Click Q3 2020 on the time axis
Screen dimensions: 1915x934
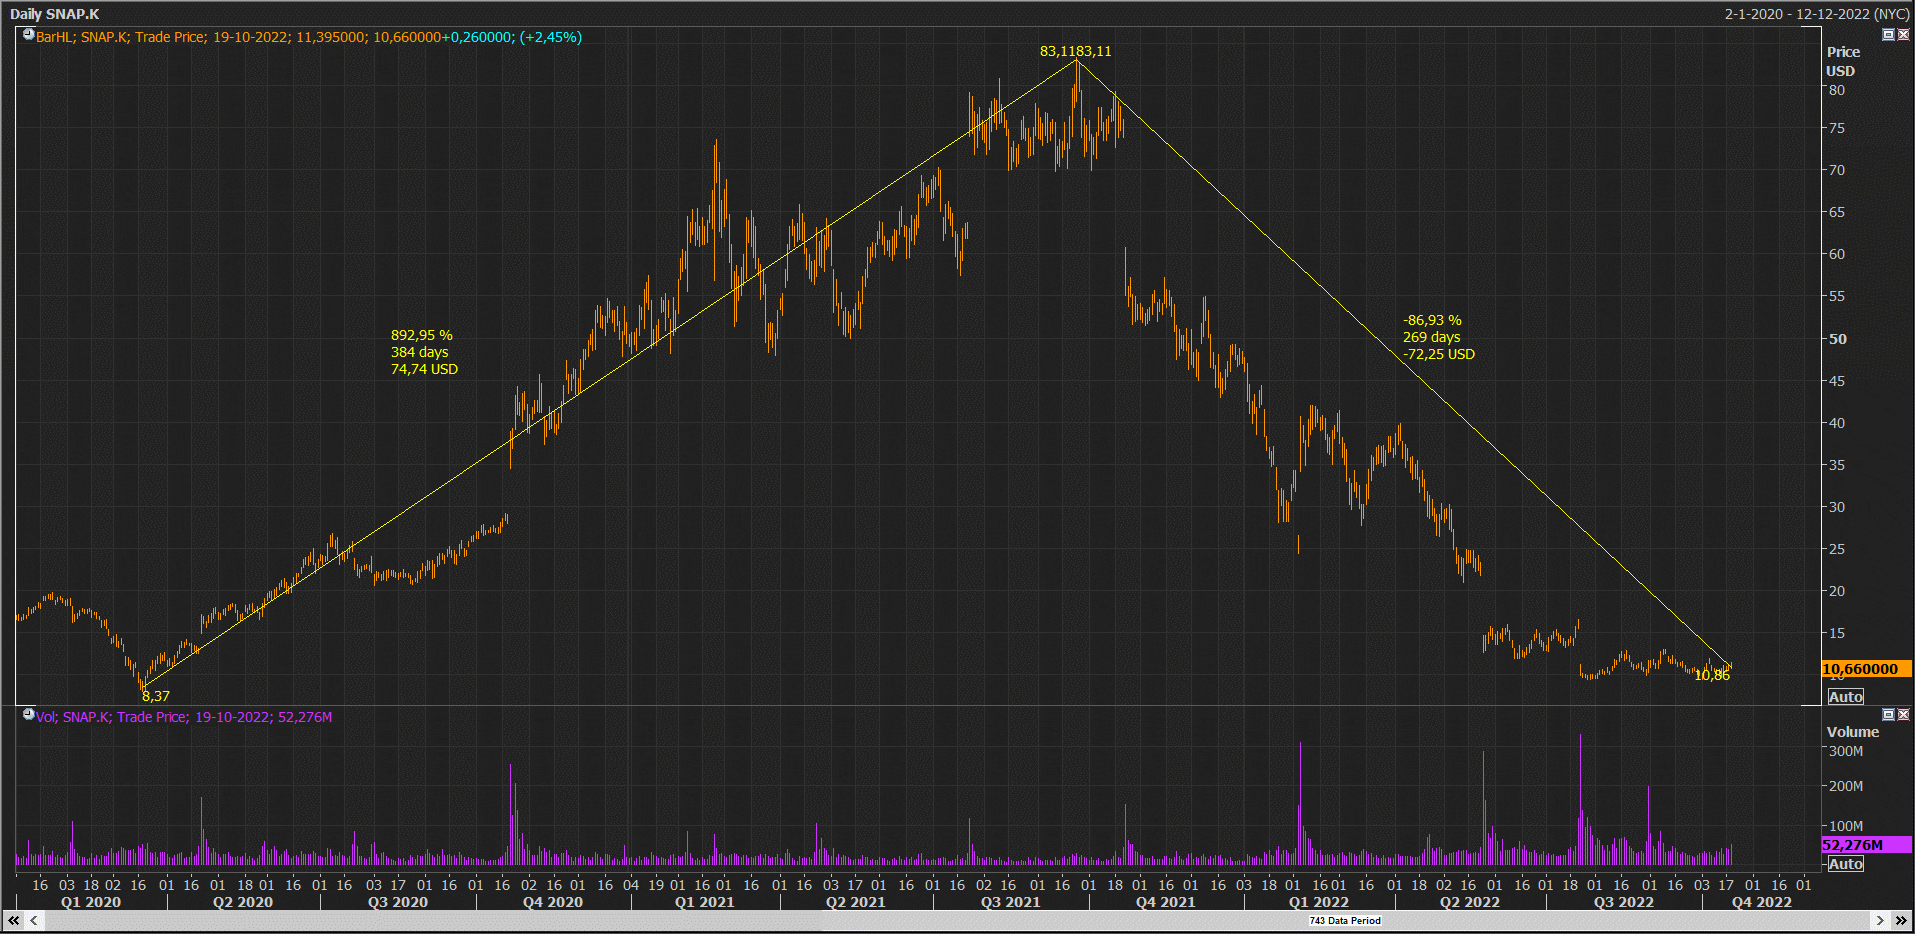pyautogui.click(x=398, y=902)
